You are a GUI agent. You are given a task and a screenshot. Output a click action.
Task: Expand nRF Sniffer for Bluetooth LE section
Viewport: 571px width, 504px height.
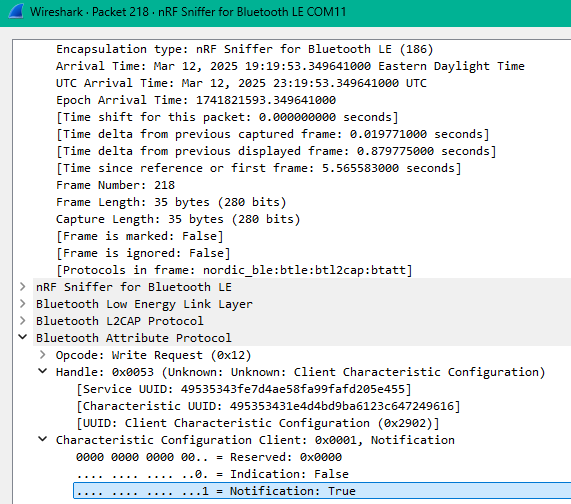point(23,287)
